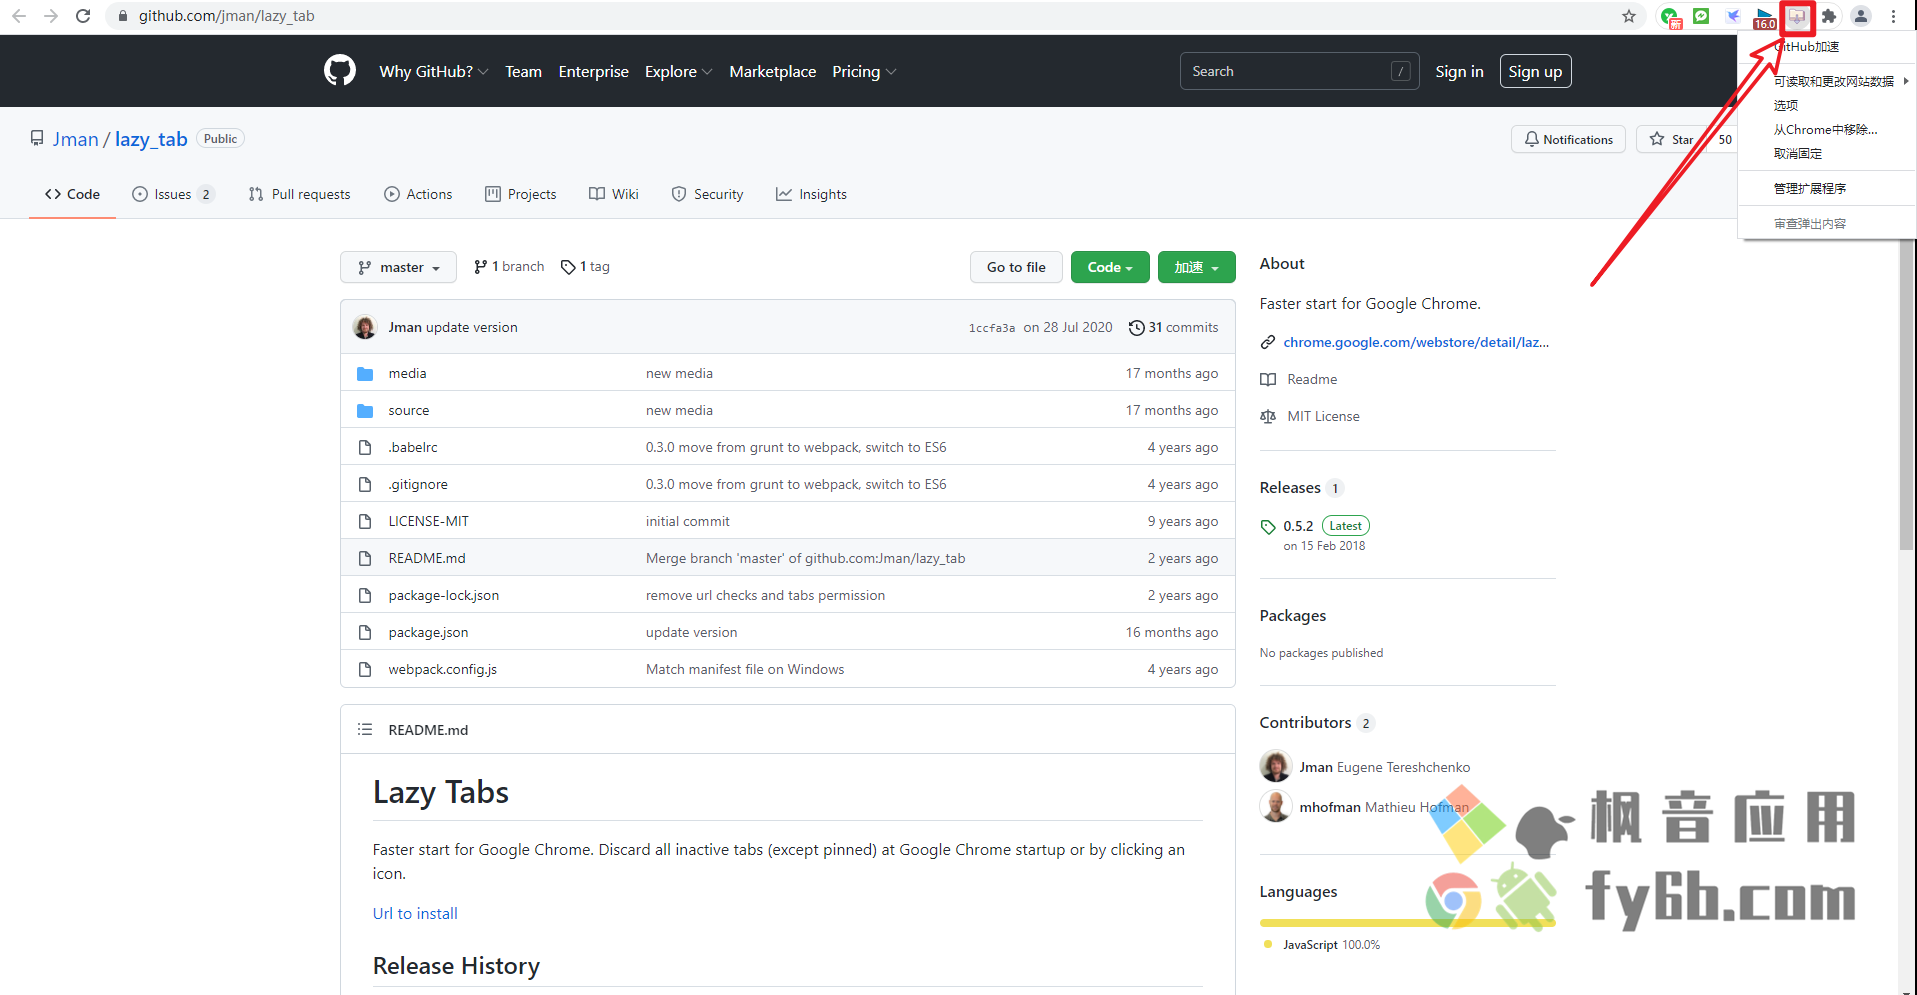The image size is (1917, 995).
Task: Open the Pull requests tab
Action: 299,194
